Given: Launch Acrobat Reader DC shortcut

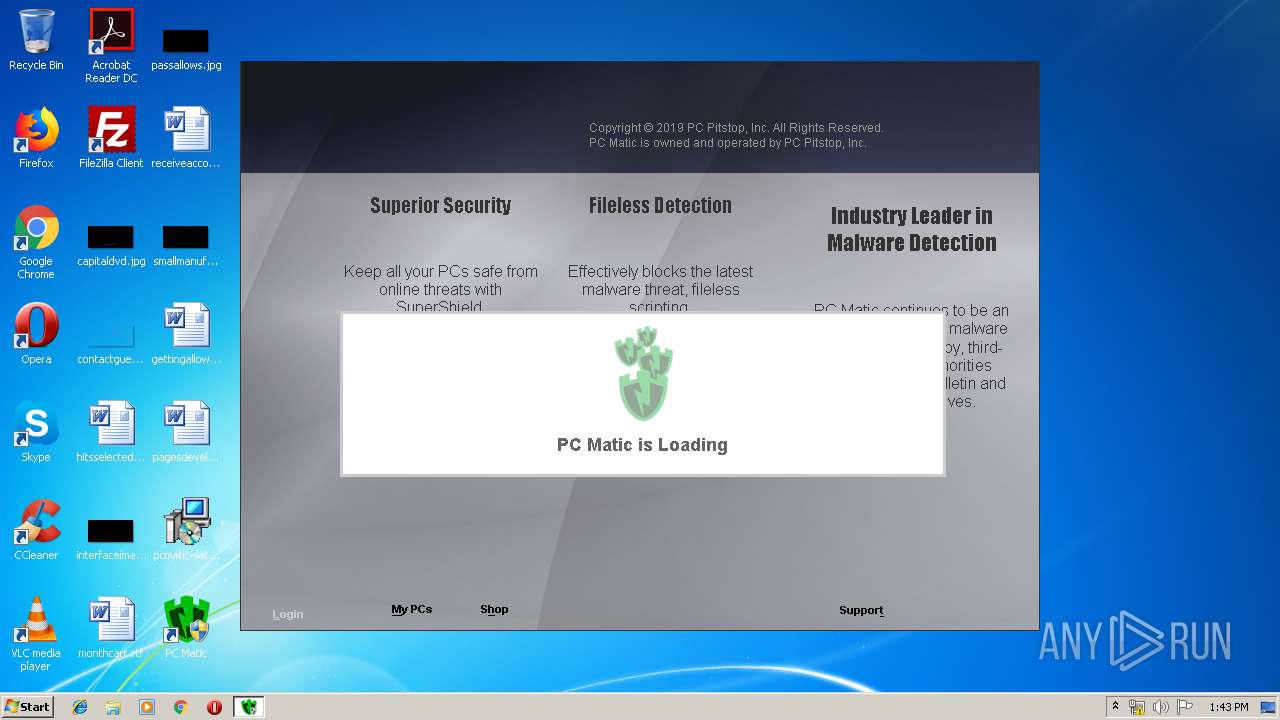Looking at the screenshot, I should [x=111, y=46].
